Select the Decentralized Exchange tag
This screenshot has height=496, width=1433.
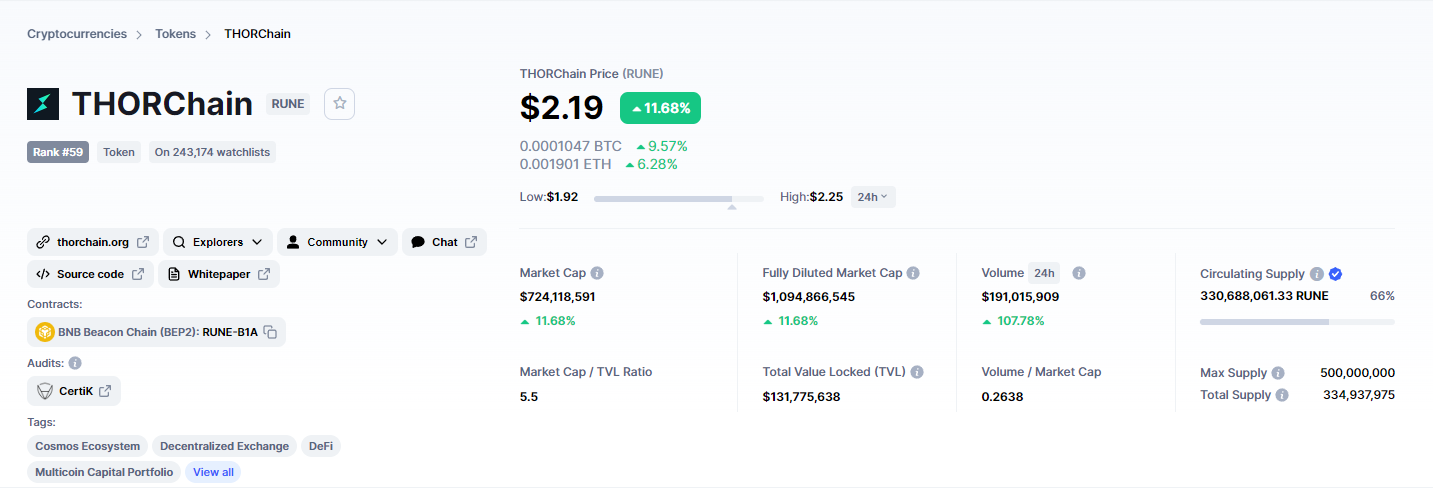point(224,446)
